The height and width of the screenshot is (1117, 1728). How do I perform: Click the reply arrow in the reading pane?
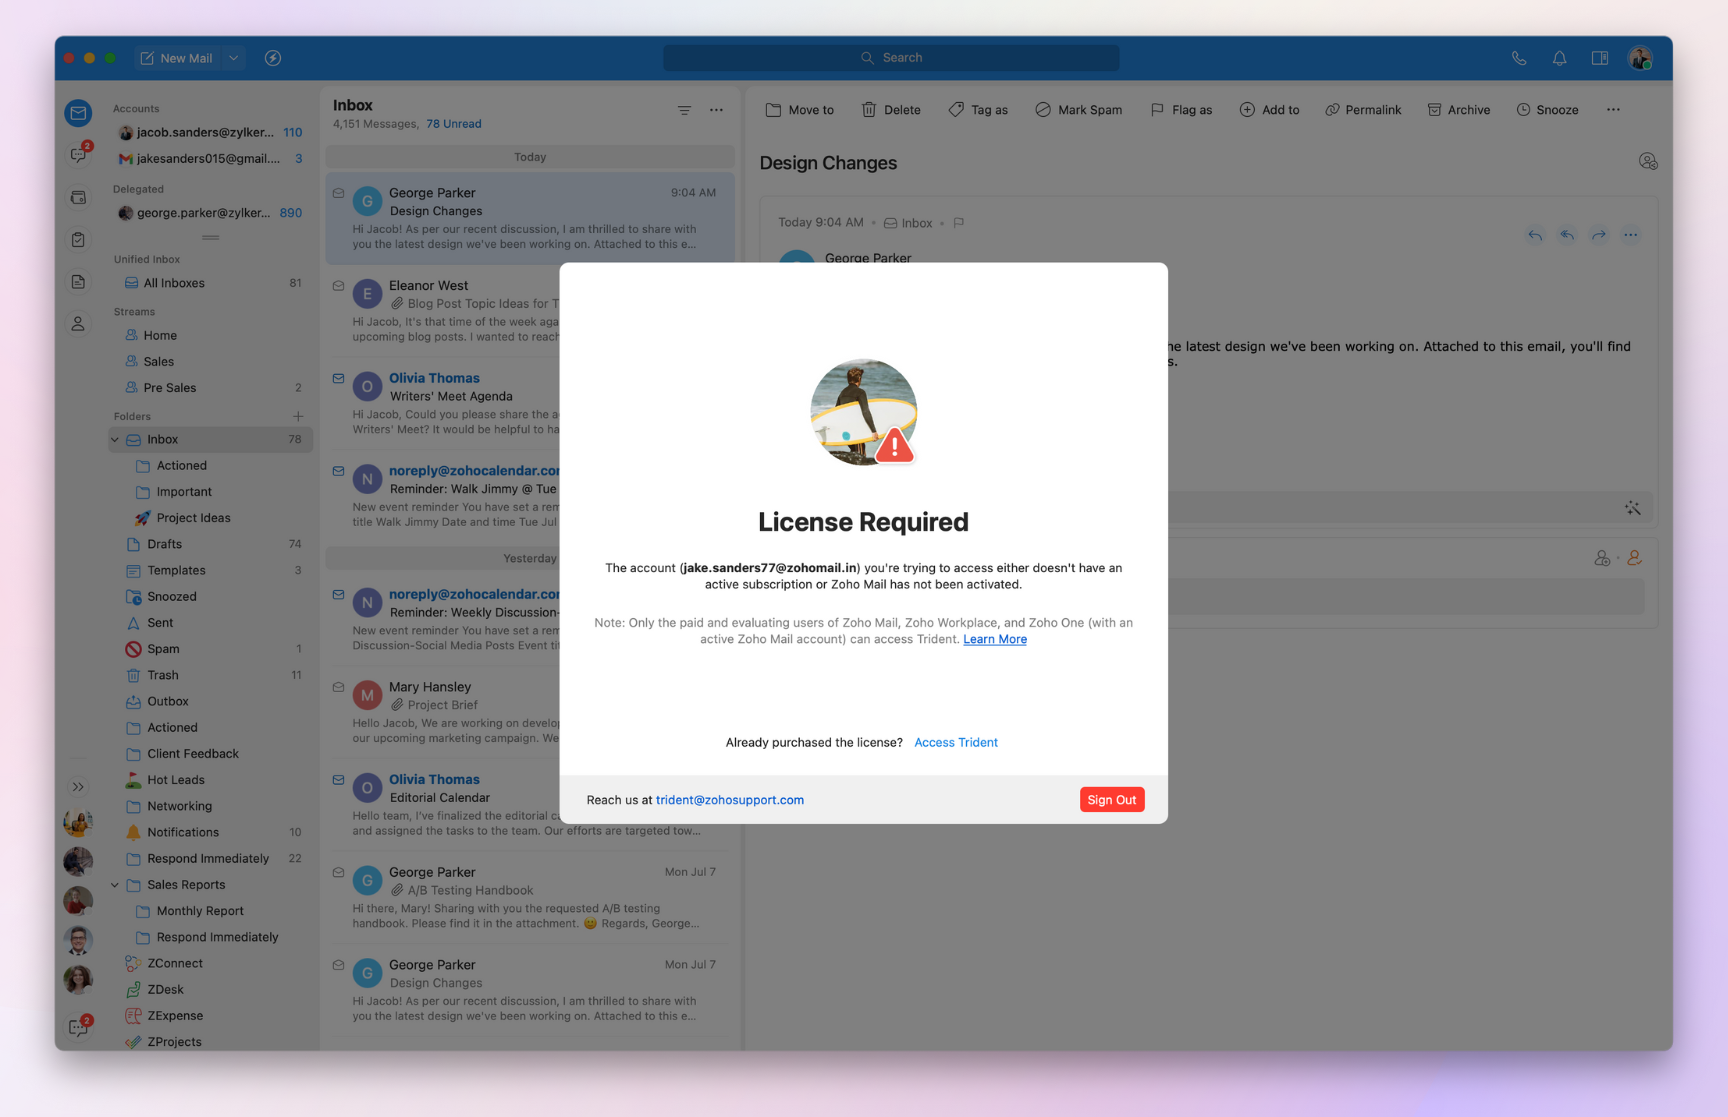[x=1535, y=235]
